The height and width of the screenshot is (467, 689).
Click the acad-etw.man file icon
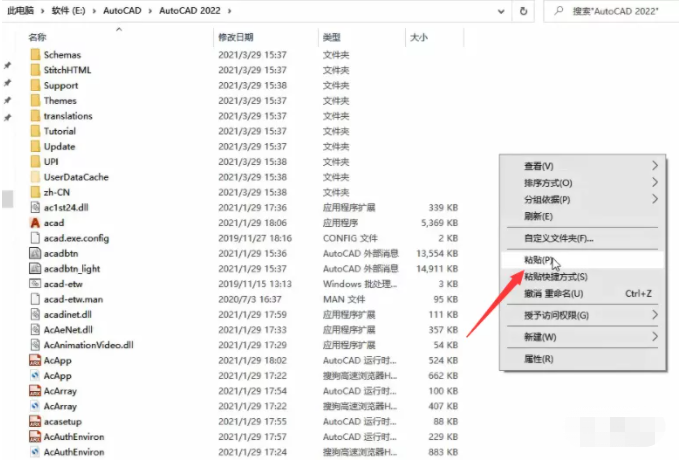pos(35,299)
